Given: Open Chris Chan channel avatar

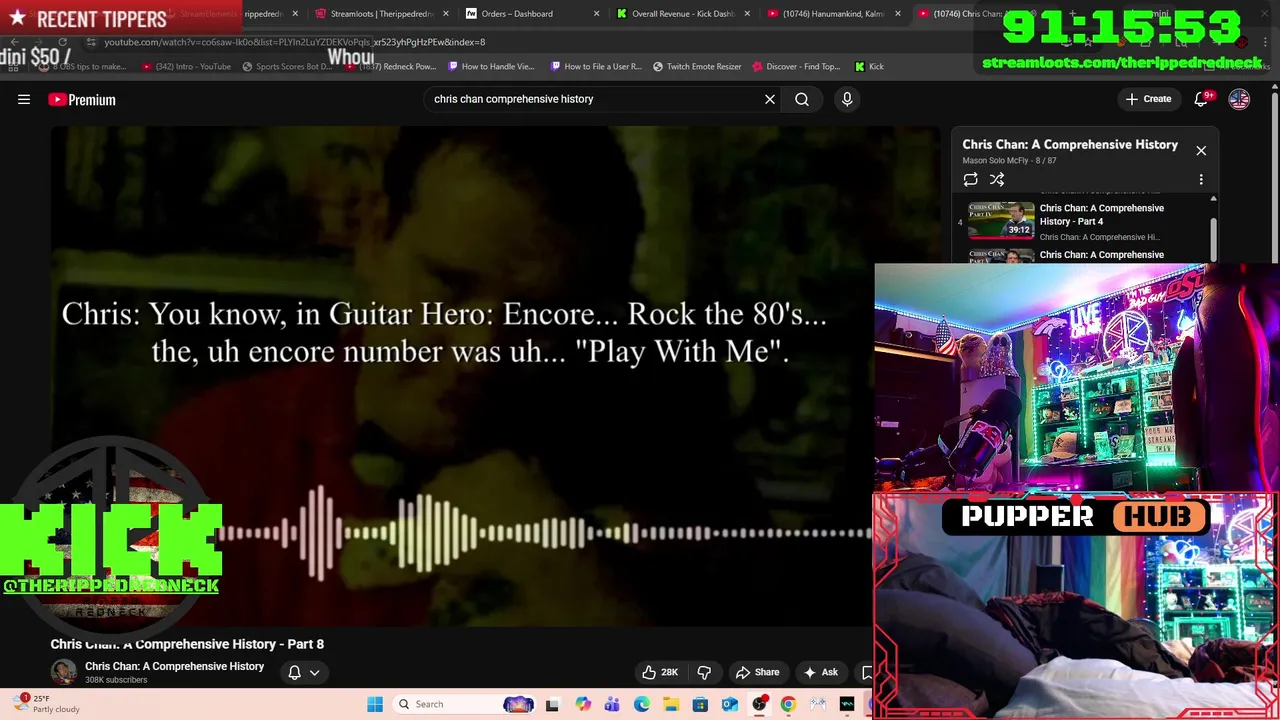Looking at the screenshot, I should click(x=64, y=672).
